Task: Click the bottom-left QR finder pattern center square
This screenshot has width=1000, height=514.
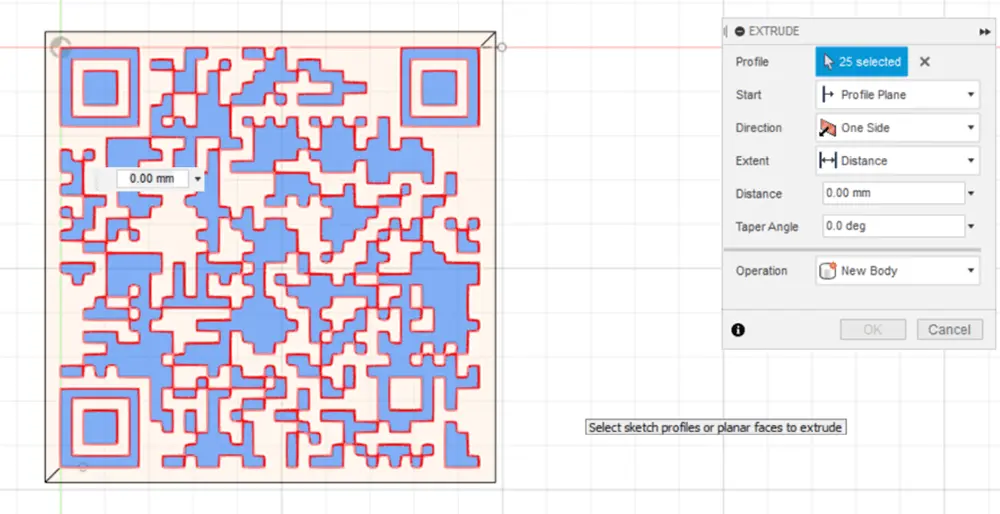Action: pyautogui.click(x=99, y=427)
